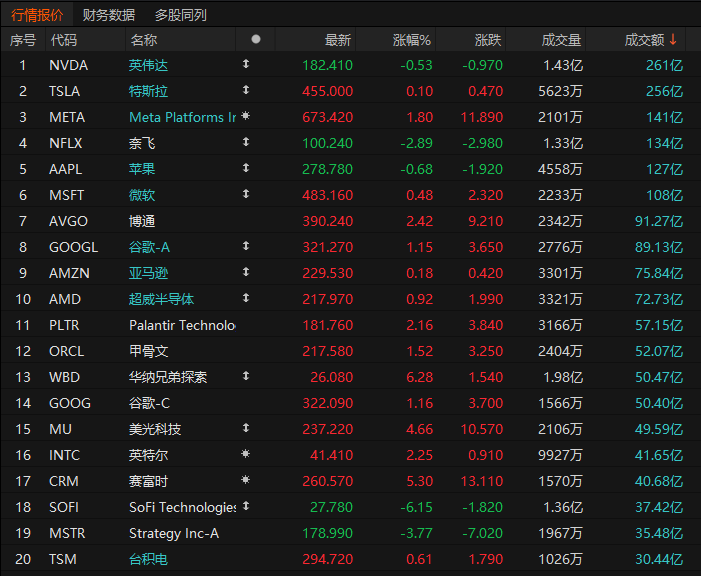Open the 亚马逊 stock name link
The height and width of the screenshot is (576, 701).
pyautogui.click(x=148, y=273)
